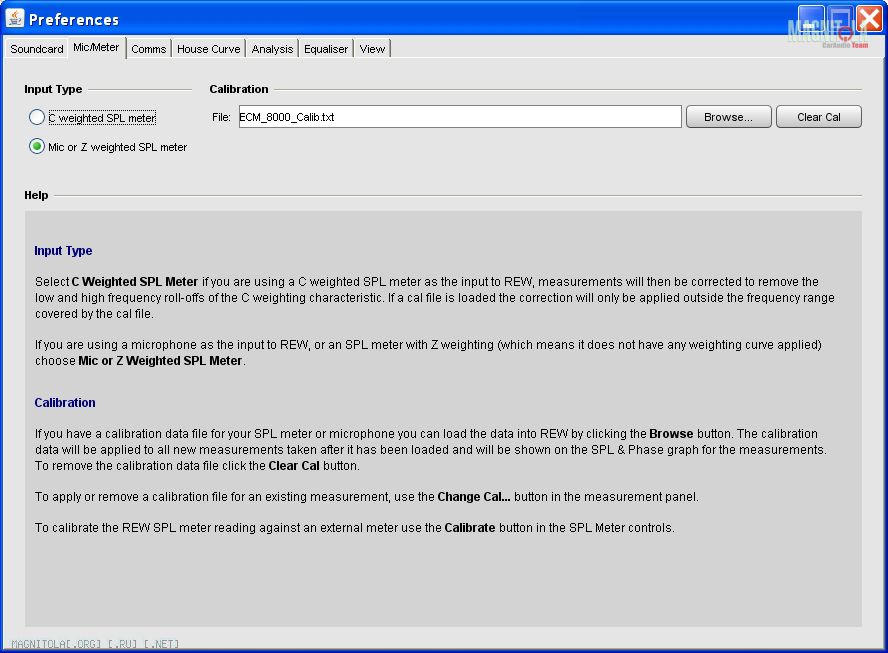Select the C weighted SPL meter option
888x653 pixels.
coord(37,118)
